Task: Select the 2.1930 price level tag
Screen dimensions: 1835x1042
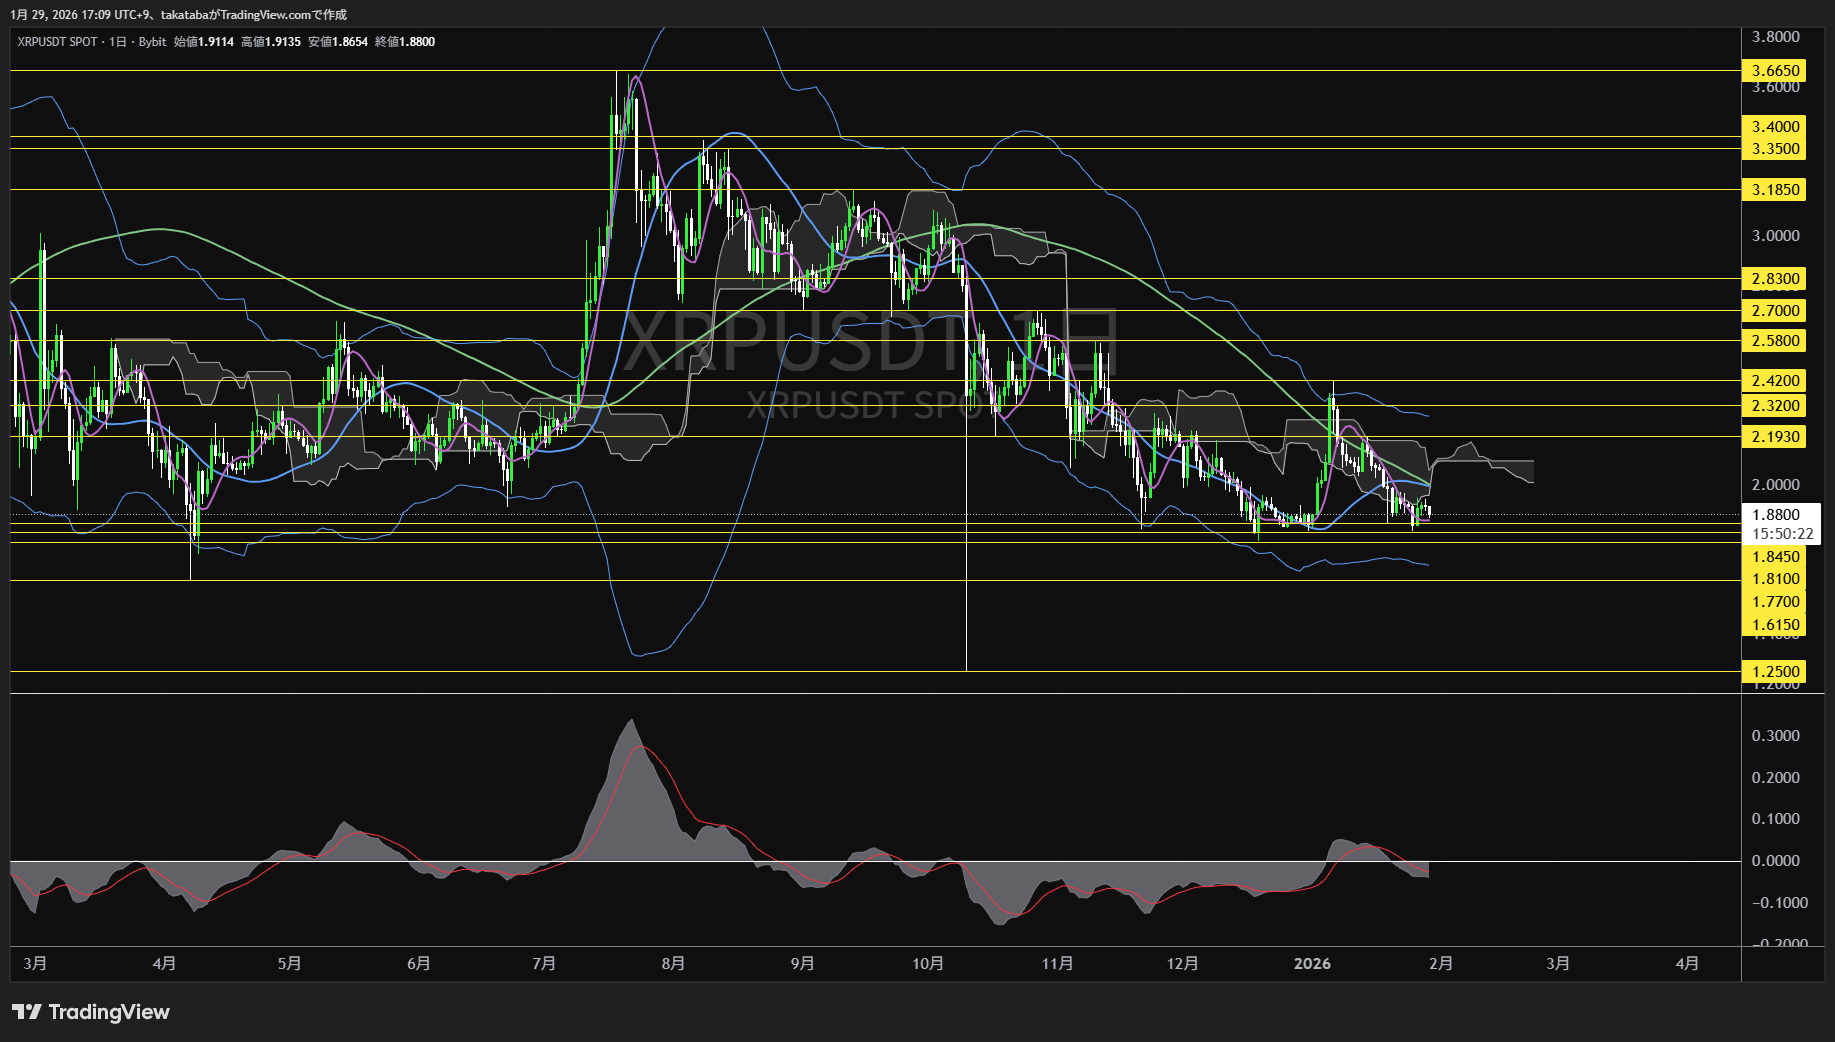Action: pyautogui.click(x=1775, y=437)
